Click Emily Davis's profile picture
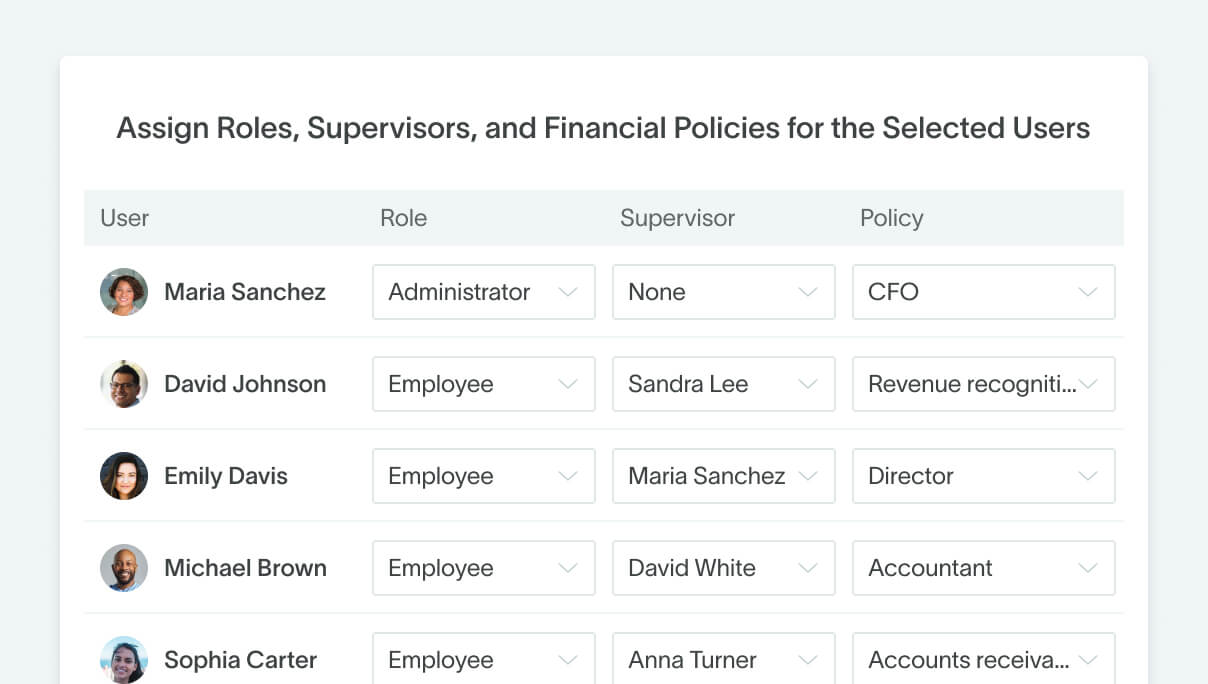This screenshot has width=1208, height=684. click(124, 476)
